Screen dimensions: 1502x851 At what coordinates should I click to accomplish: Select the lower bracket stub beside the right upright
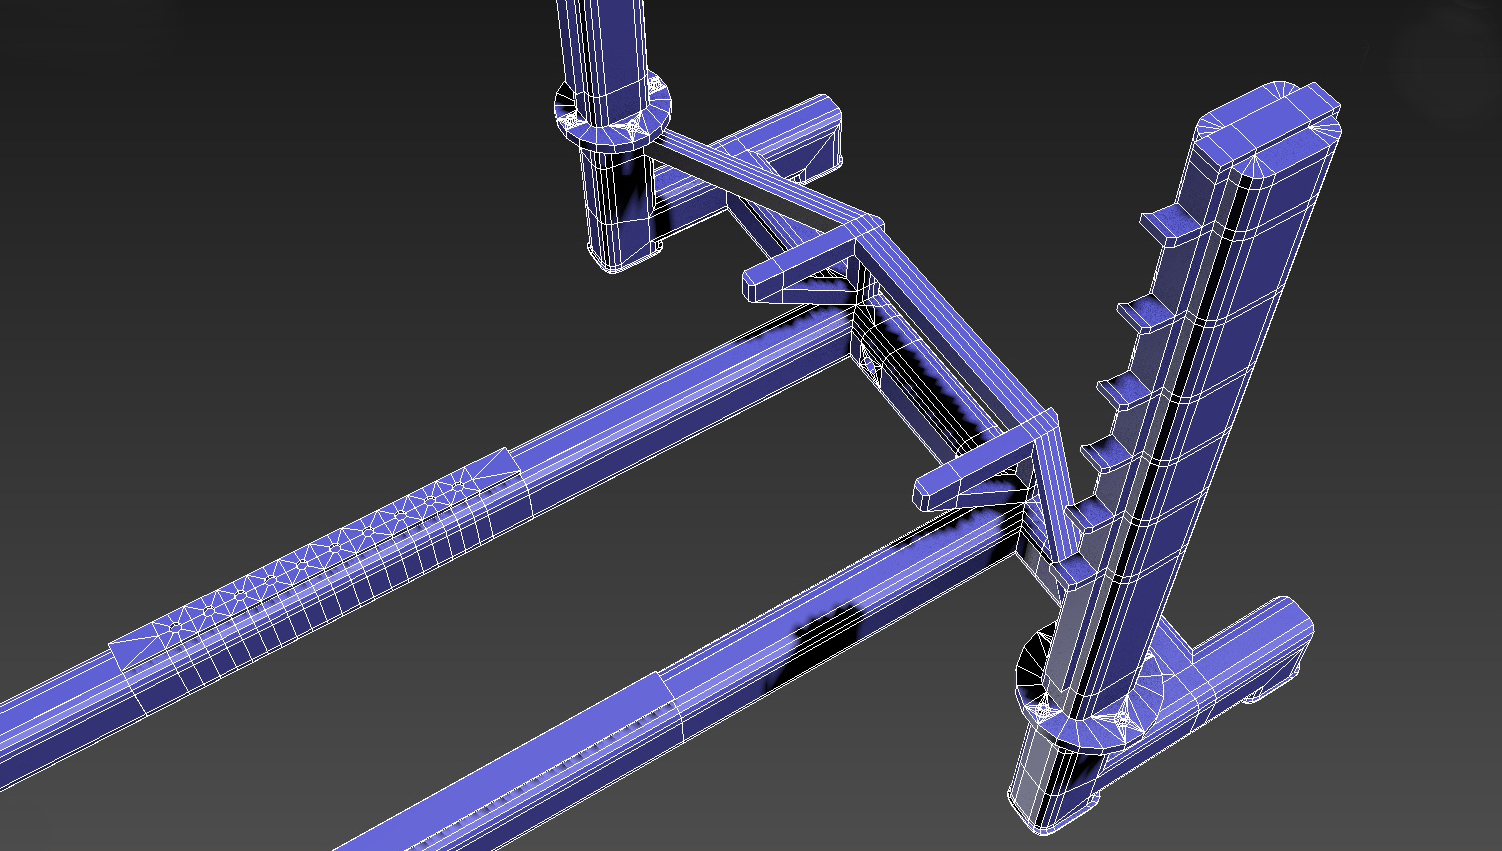(x=965, y=480)
